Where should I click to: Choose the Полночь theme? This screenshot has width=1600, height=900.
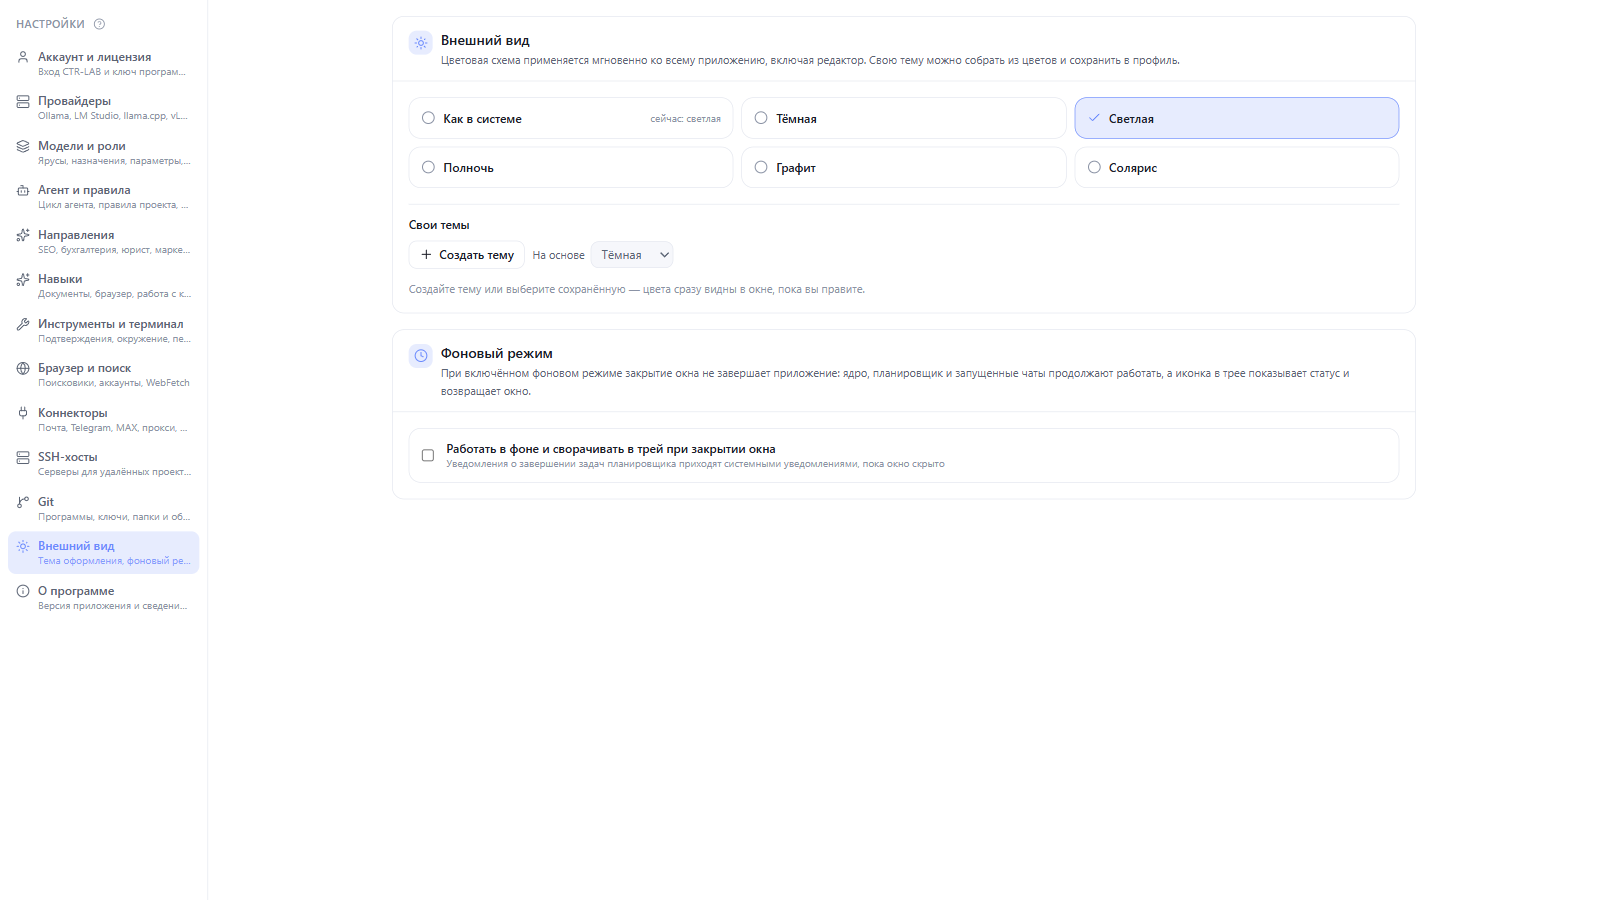tap(571, 167)
